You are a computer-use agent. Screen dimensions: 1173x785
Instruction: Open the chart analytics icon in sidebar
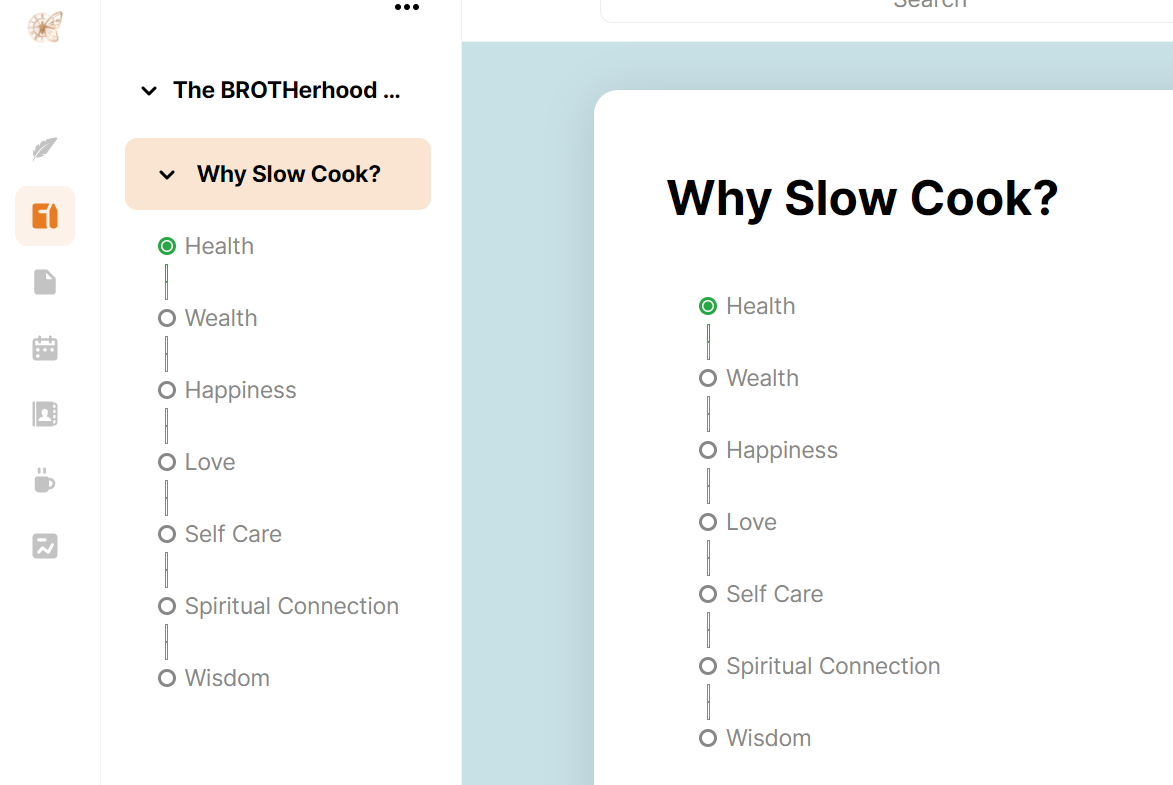pos(45,546)
